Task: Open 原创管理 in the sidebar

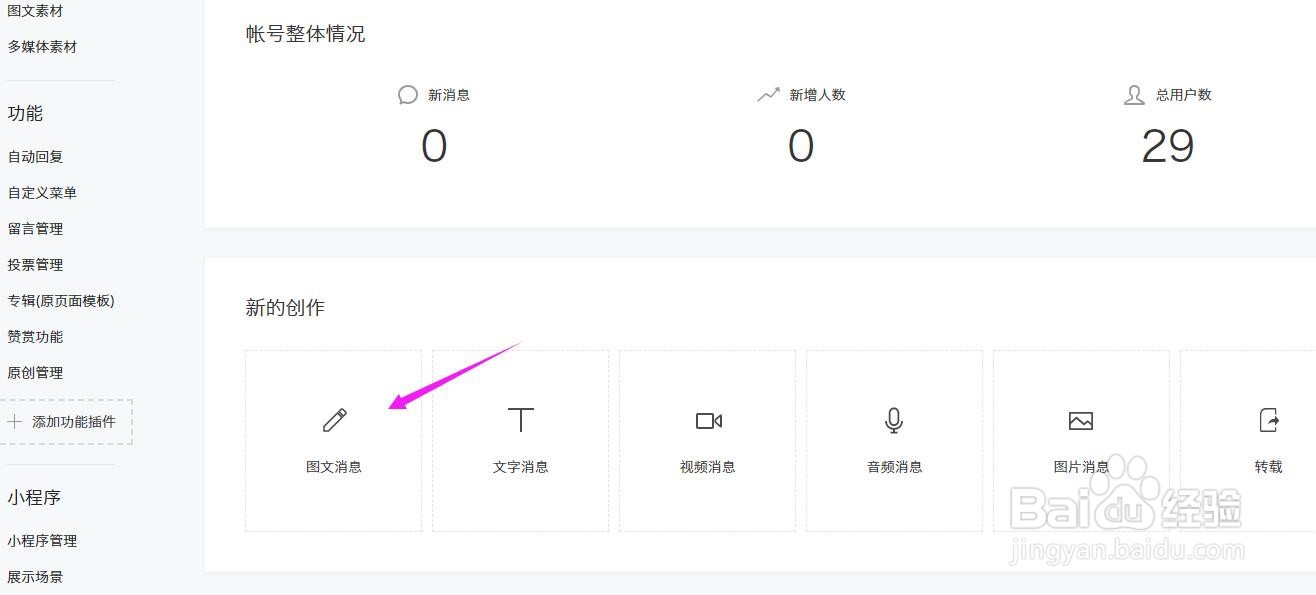Action: pyautogui.click(x=36, y=373)
